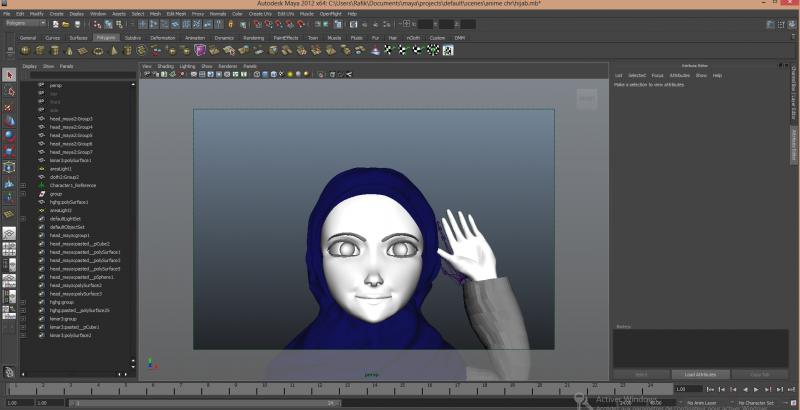Image resolution: width=800 pixels, height=410 pixels.
Task: Click the current frame input field
Action: pyautogui.click(x=689, y=388)
